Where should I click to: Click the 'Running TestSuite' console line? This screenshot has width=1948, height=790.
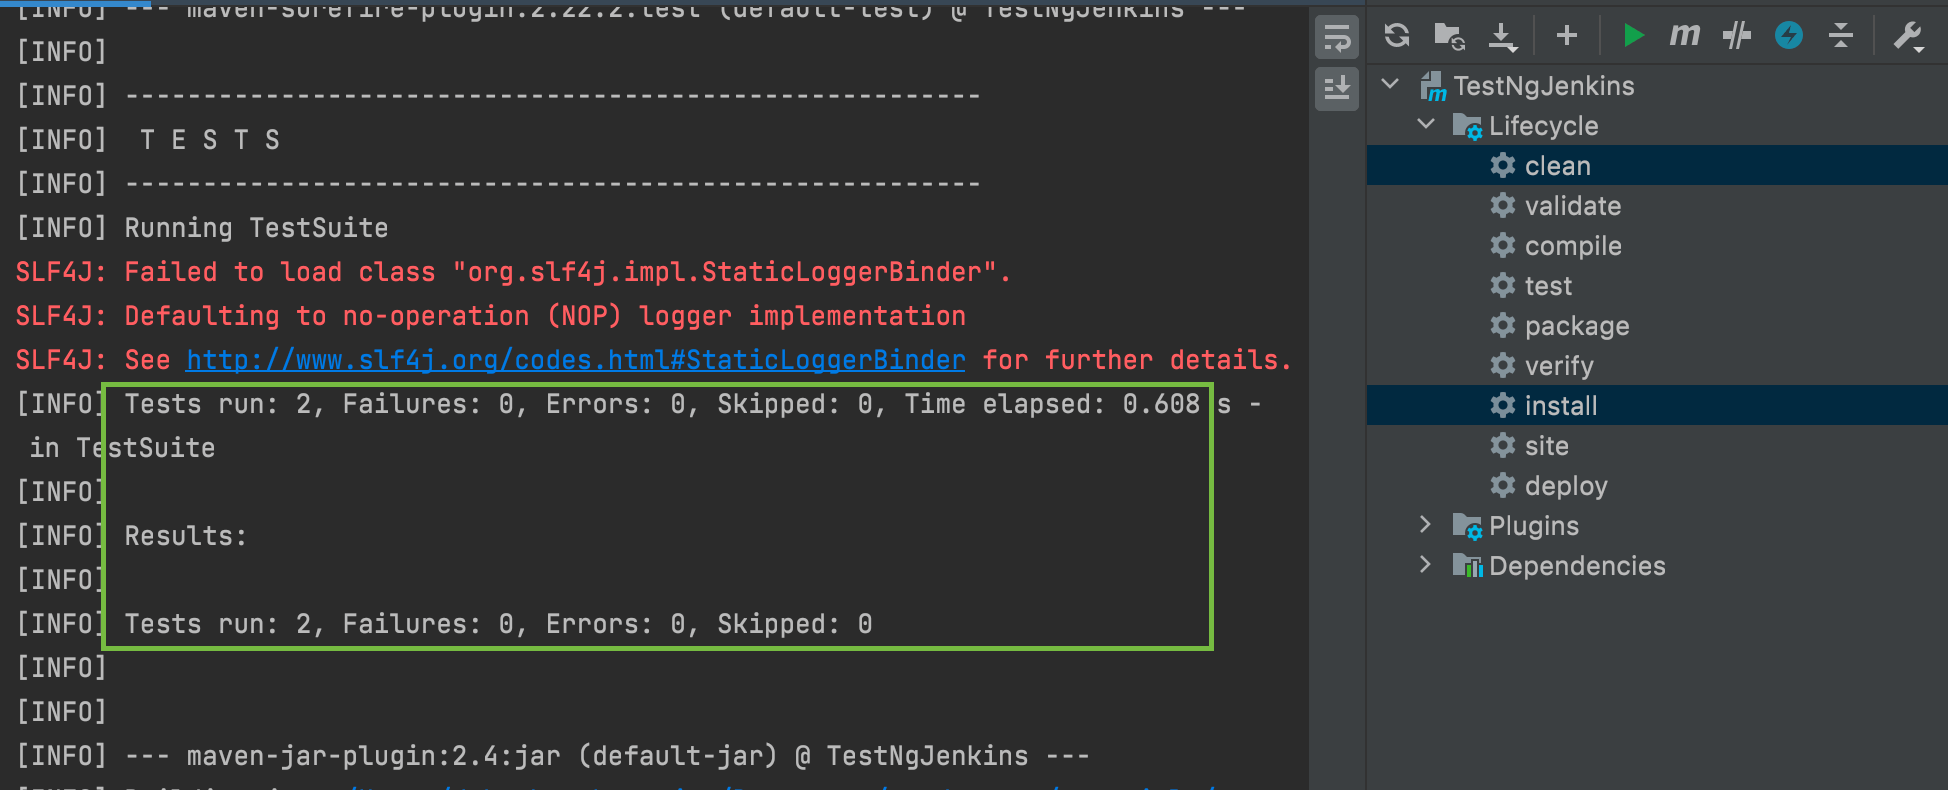203,228
